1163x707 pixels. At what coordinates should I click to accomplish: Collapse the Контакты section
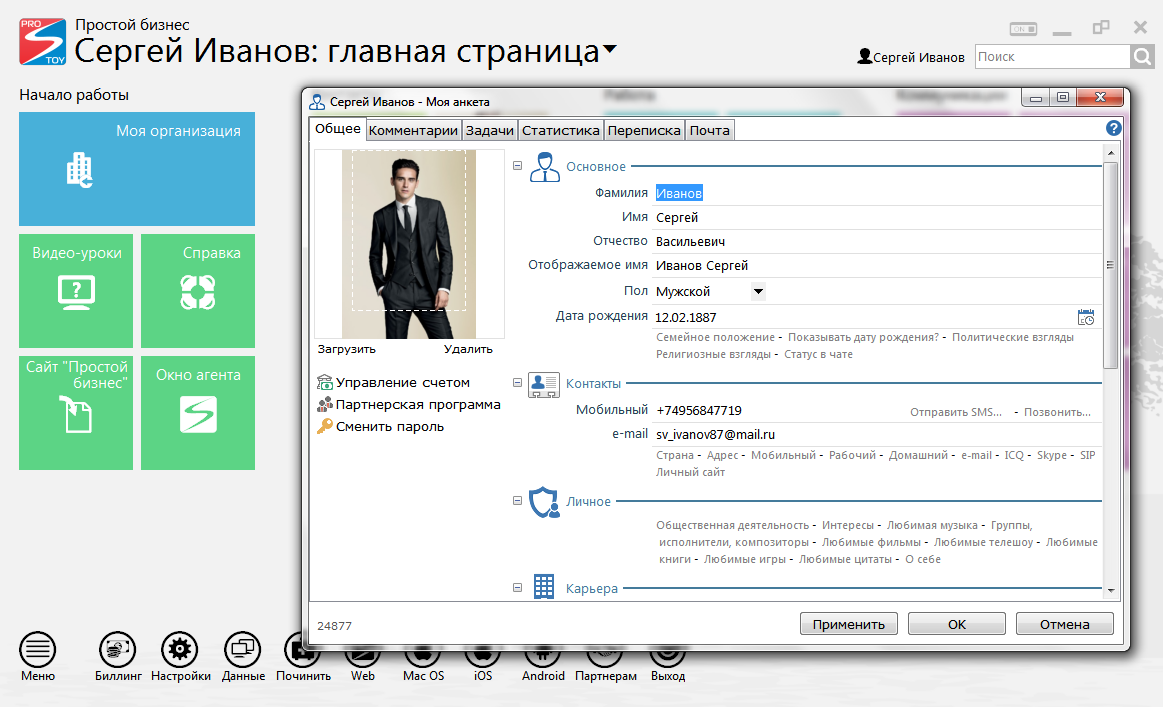click(518, 383)
